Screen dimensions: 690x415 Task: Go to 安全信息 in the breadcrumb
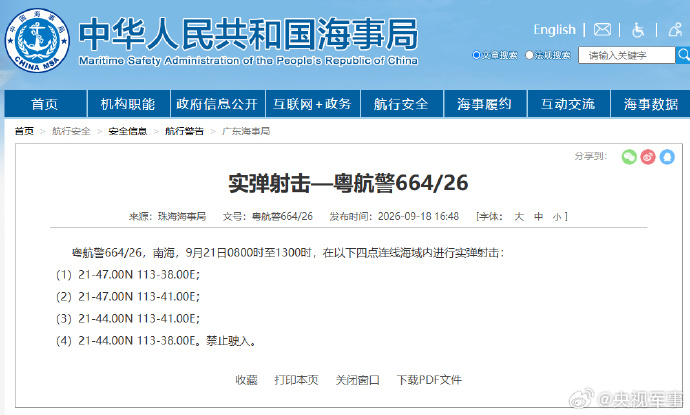(x=128, y=131)
